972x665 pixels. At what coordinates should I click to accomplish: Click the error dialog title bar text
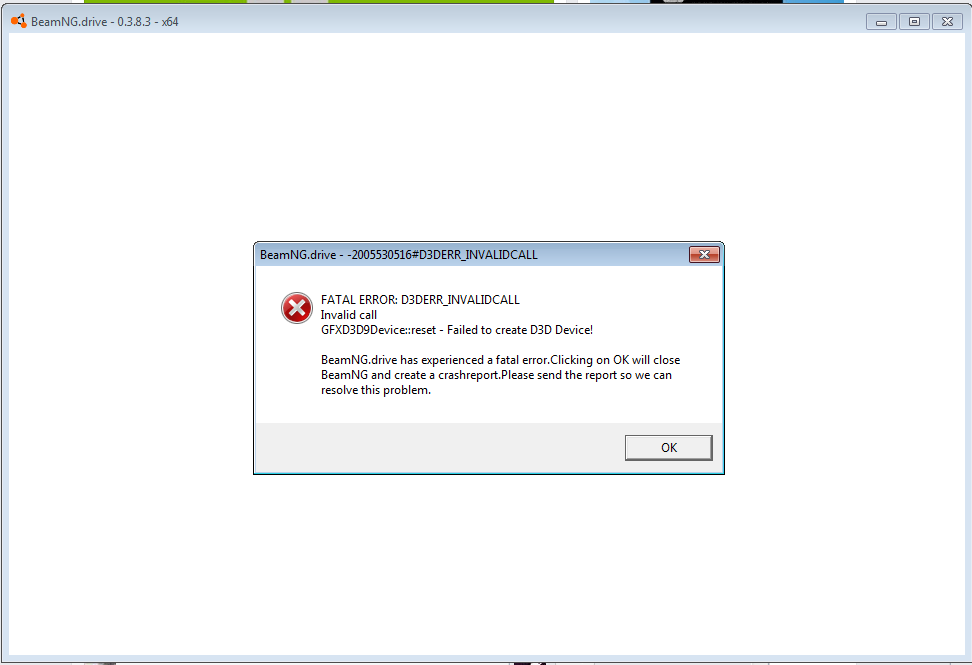399,255
